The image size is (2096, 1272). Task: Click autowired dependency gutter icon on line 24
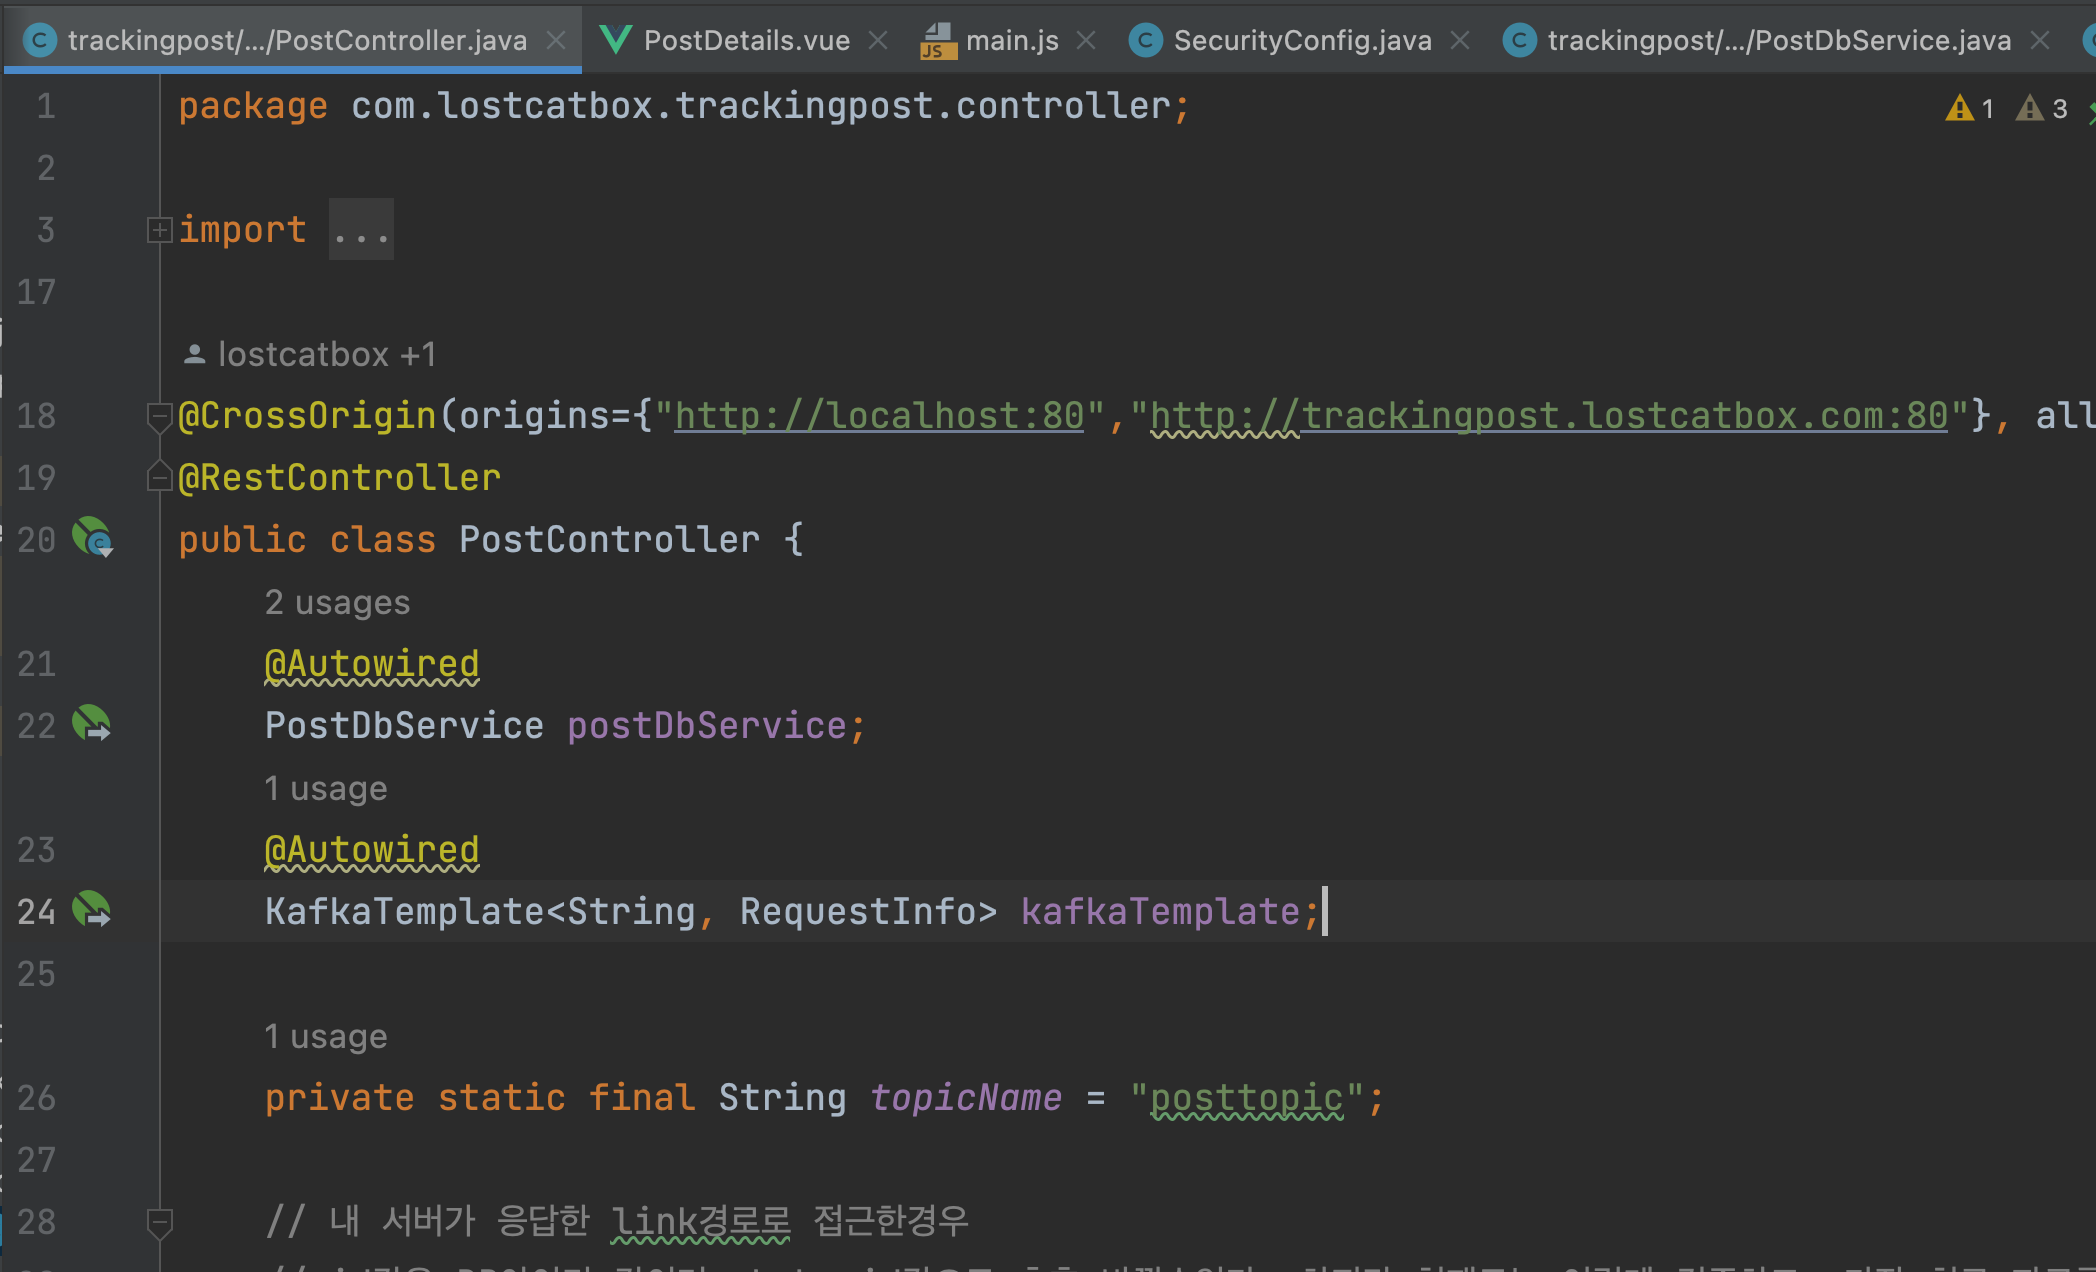pyautogui.click(x=92, y=910)
